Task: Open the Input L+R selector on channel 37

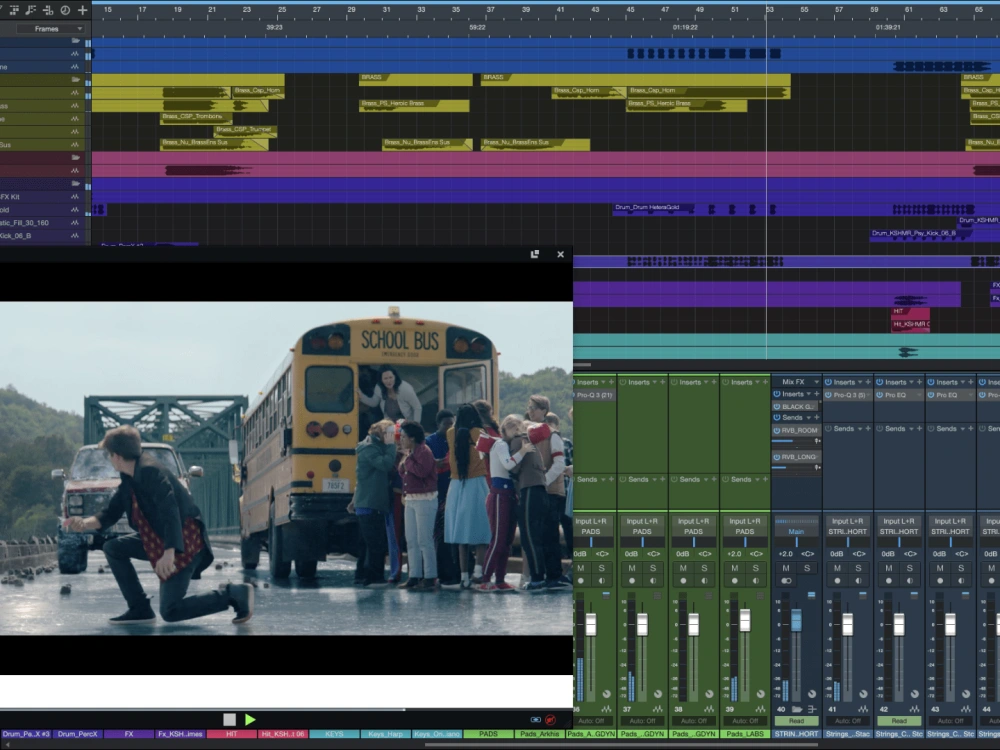Action: pyautogui.click(x=642, y=521)
